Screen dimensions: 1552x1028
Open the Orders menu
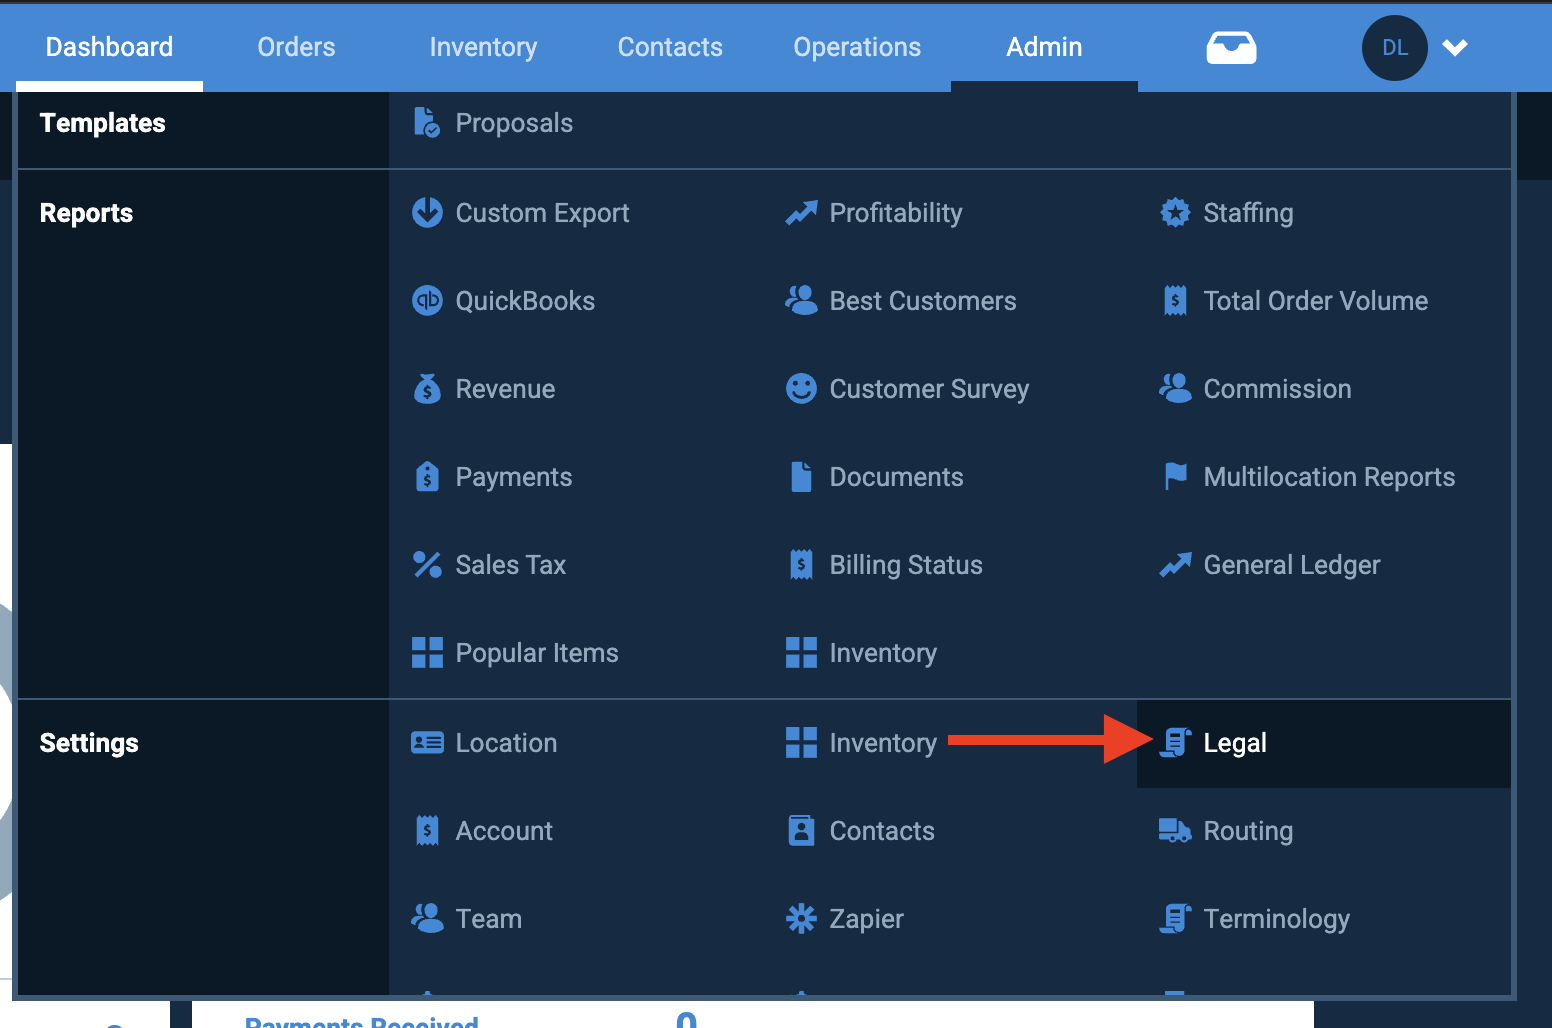296,47
